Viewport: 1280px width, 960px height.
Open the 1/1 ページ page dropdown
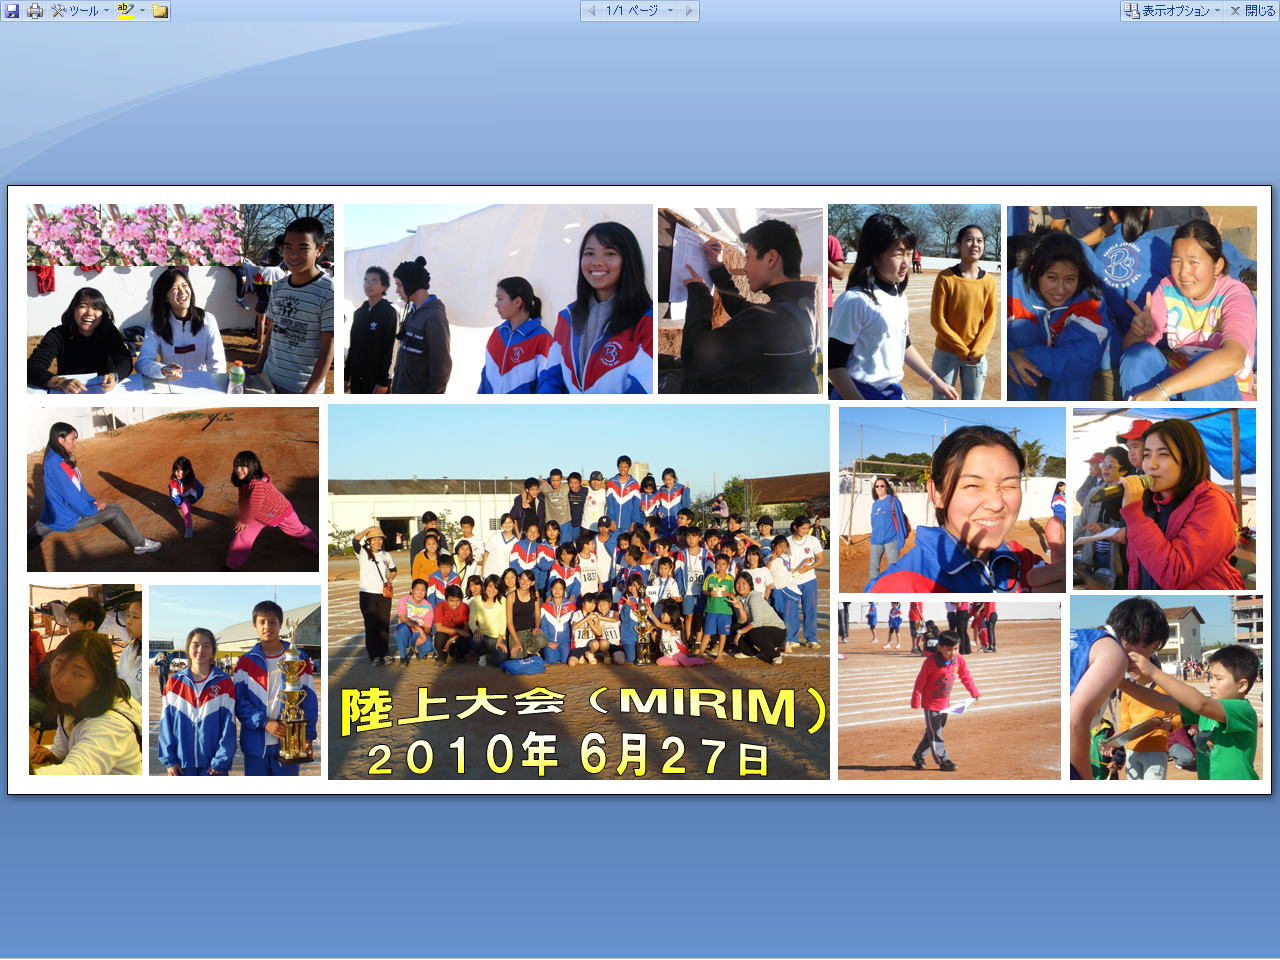(639, 10)
